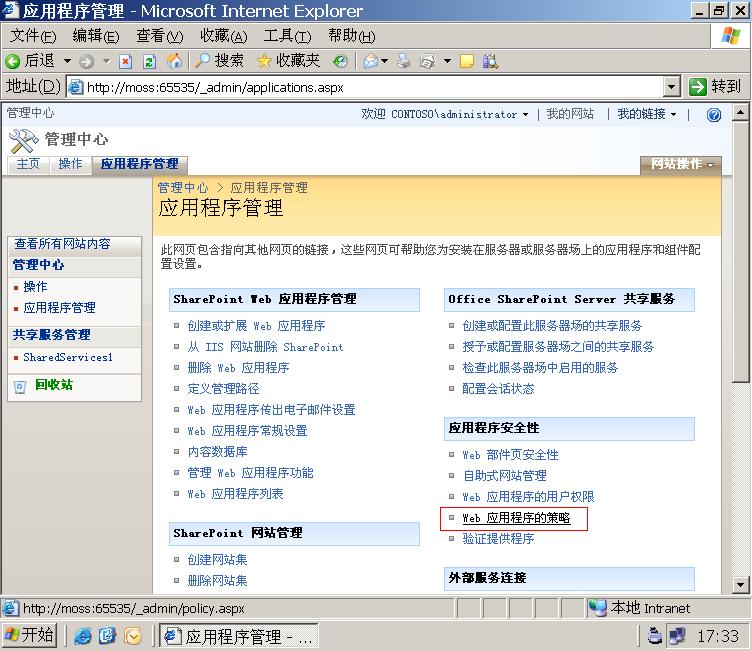Viewport: 752px width, 651px height.
Task: Click the blue Help question mark icon
Action: pyautogui.click(x=714, y=115)
